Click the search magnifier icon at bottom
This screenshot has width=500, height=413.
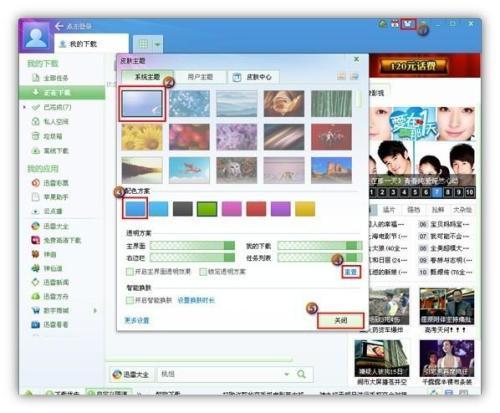pyautogui.click(x=301, y=374)
